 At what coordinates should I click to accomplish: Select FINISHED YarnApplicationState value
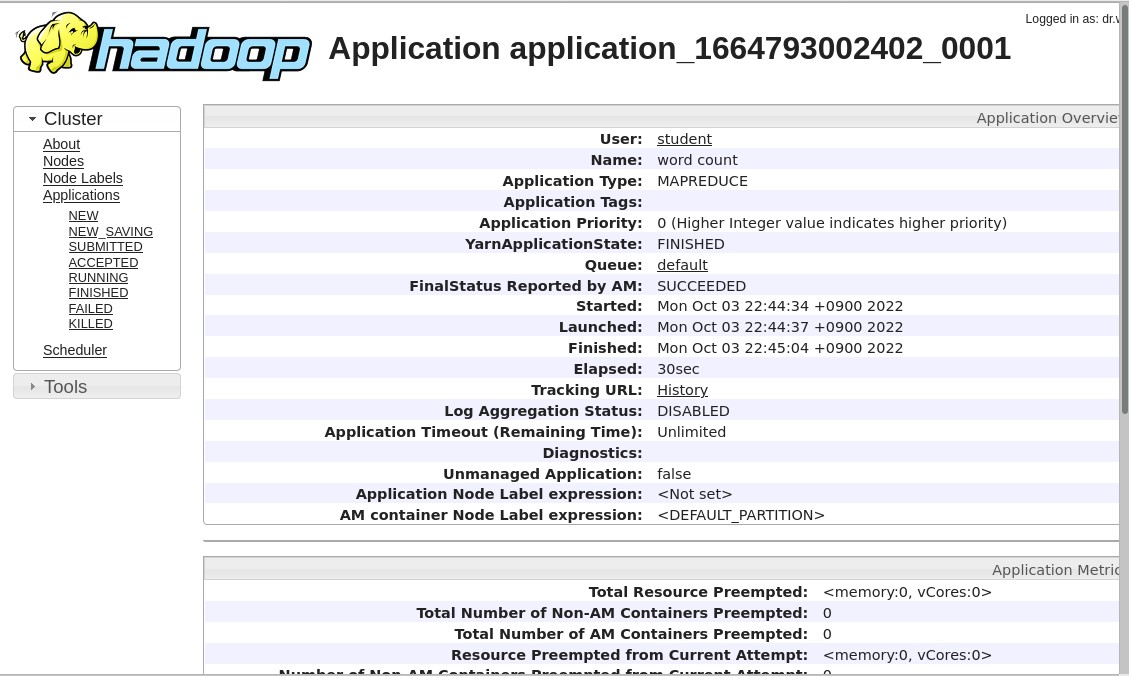691,244
